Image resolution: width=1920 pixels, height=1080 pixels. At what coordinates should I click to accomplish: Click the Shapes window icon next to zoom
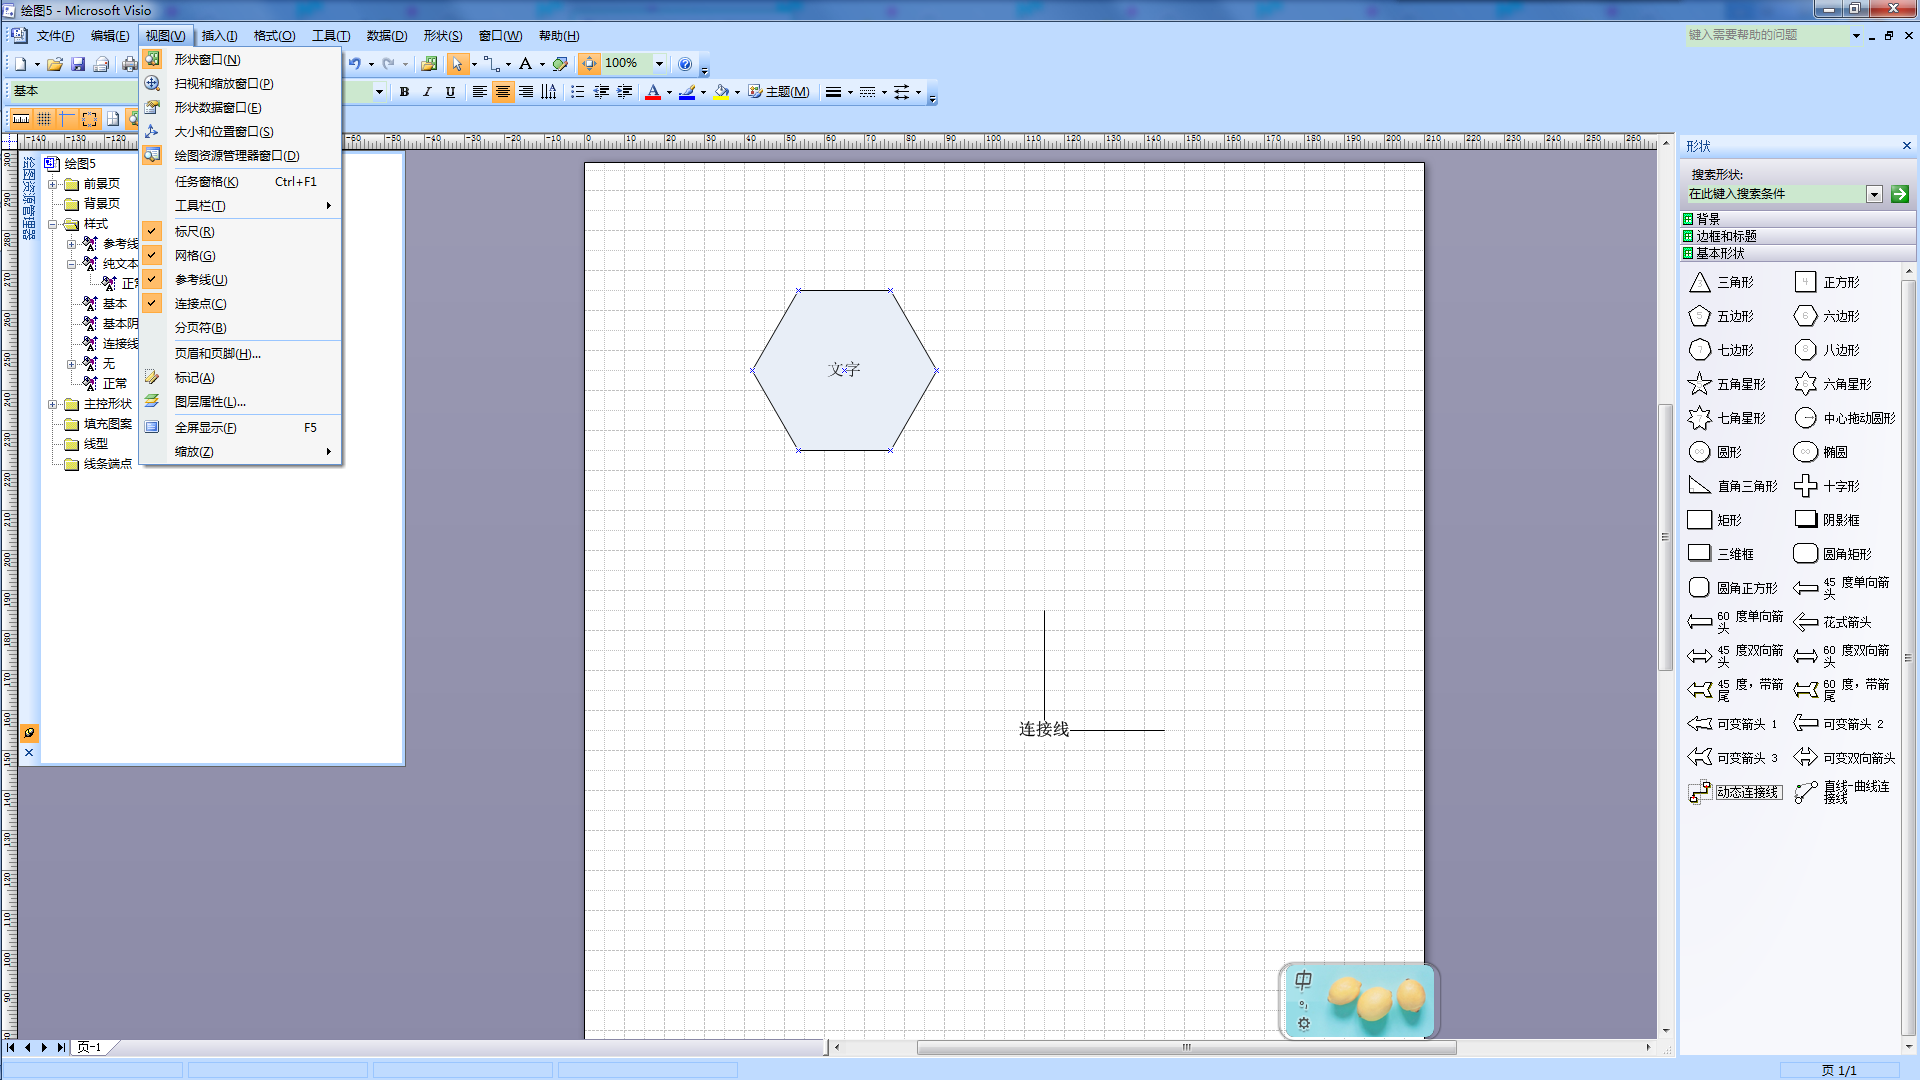point(589,64)
